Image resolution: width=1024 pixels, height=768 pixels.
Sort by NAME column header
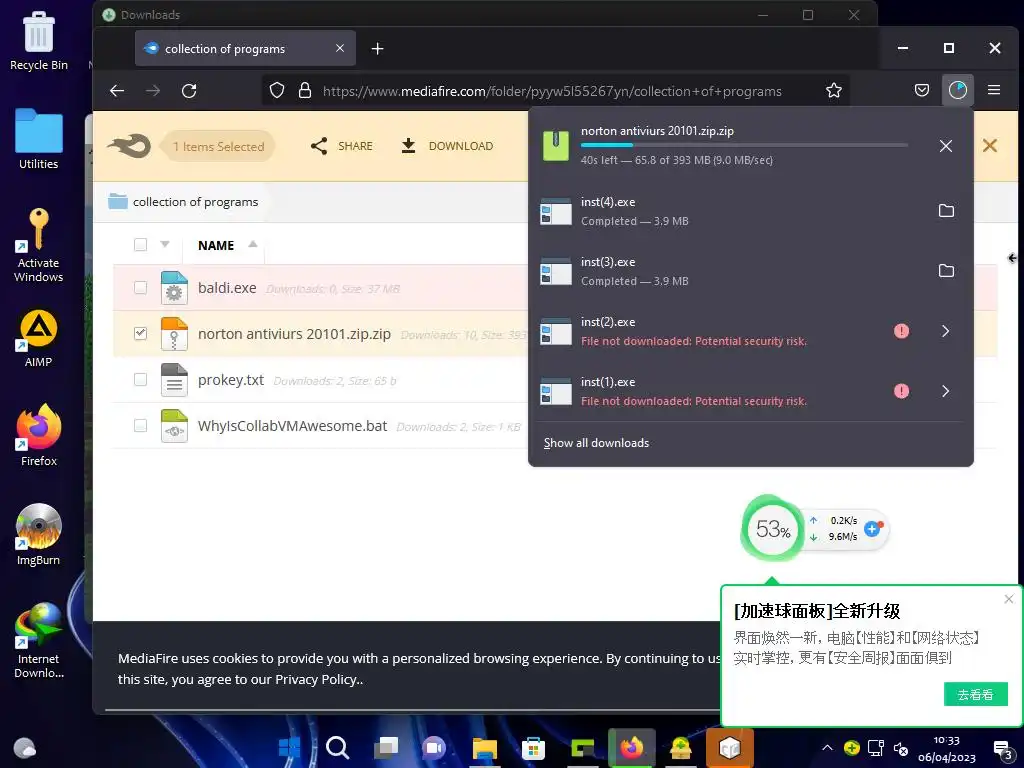coord(216,246)
